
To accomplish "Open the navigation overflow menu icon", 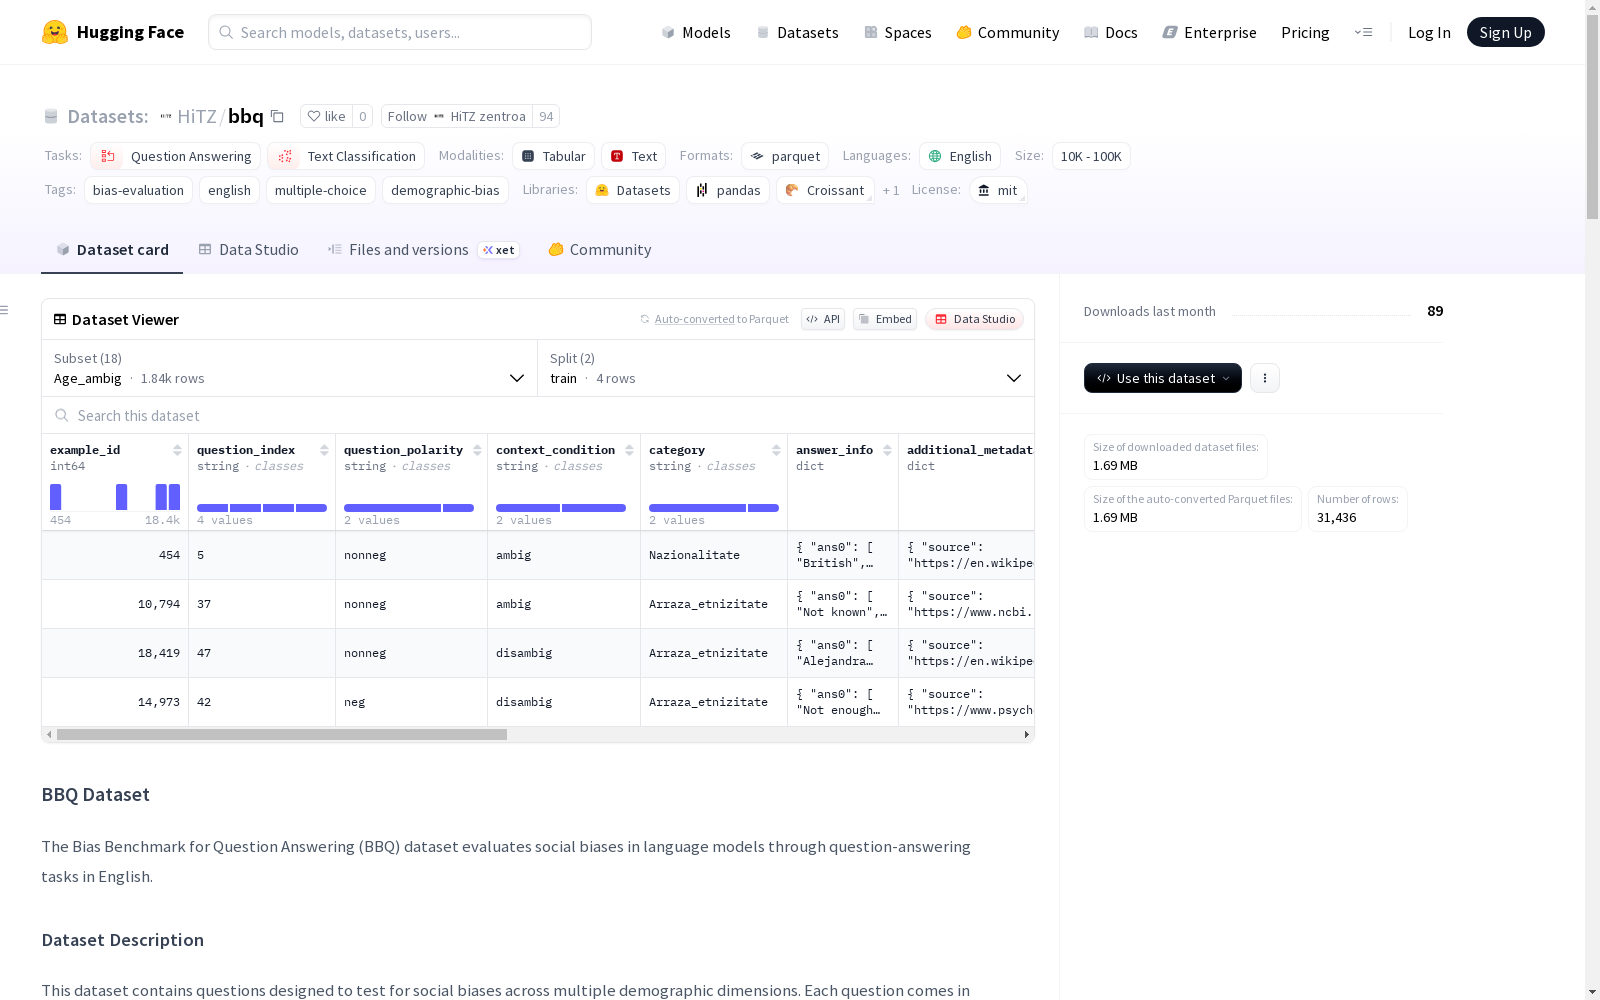I will (x=1363, y=32).
